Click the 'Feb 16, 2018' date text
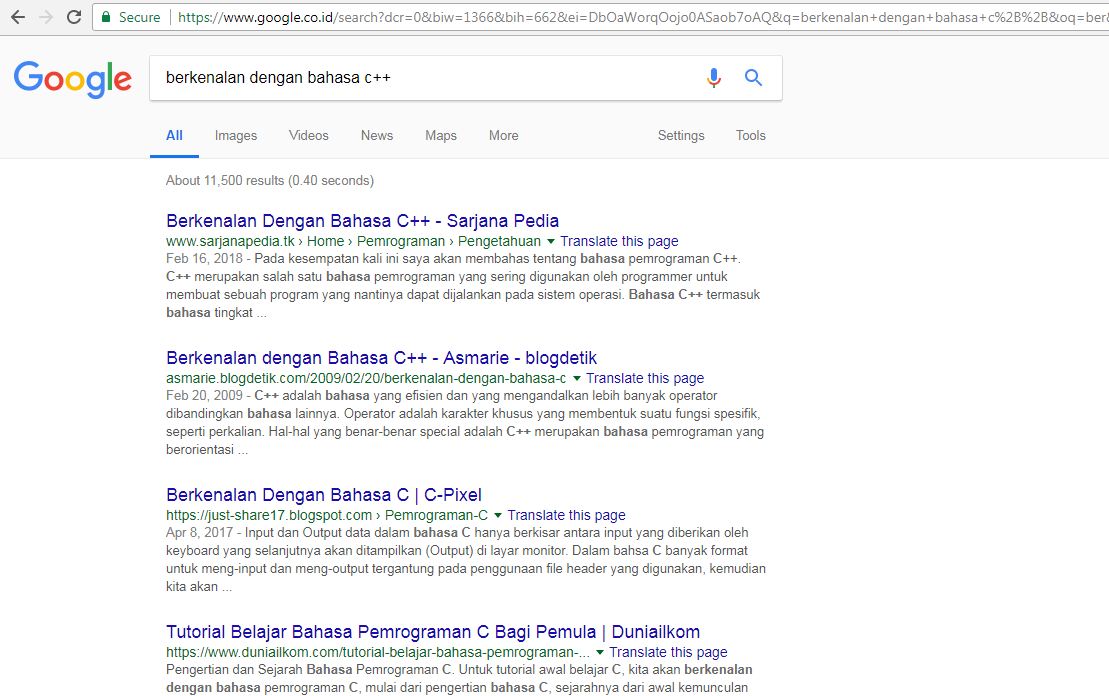Viewport: 1109px width, 696px height. point(204,259)
